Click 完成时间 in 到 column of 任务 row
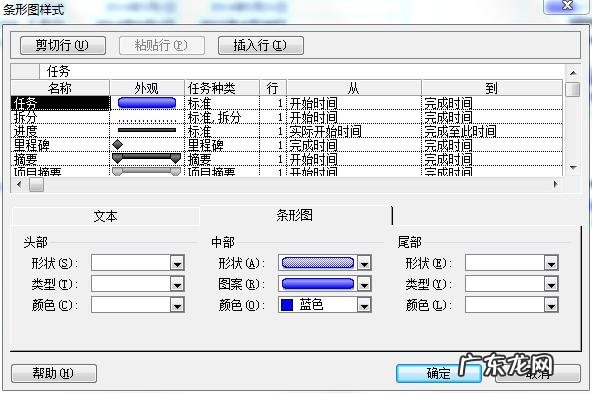 click(492, 103)
